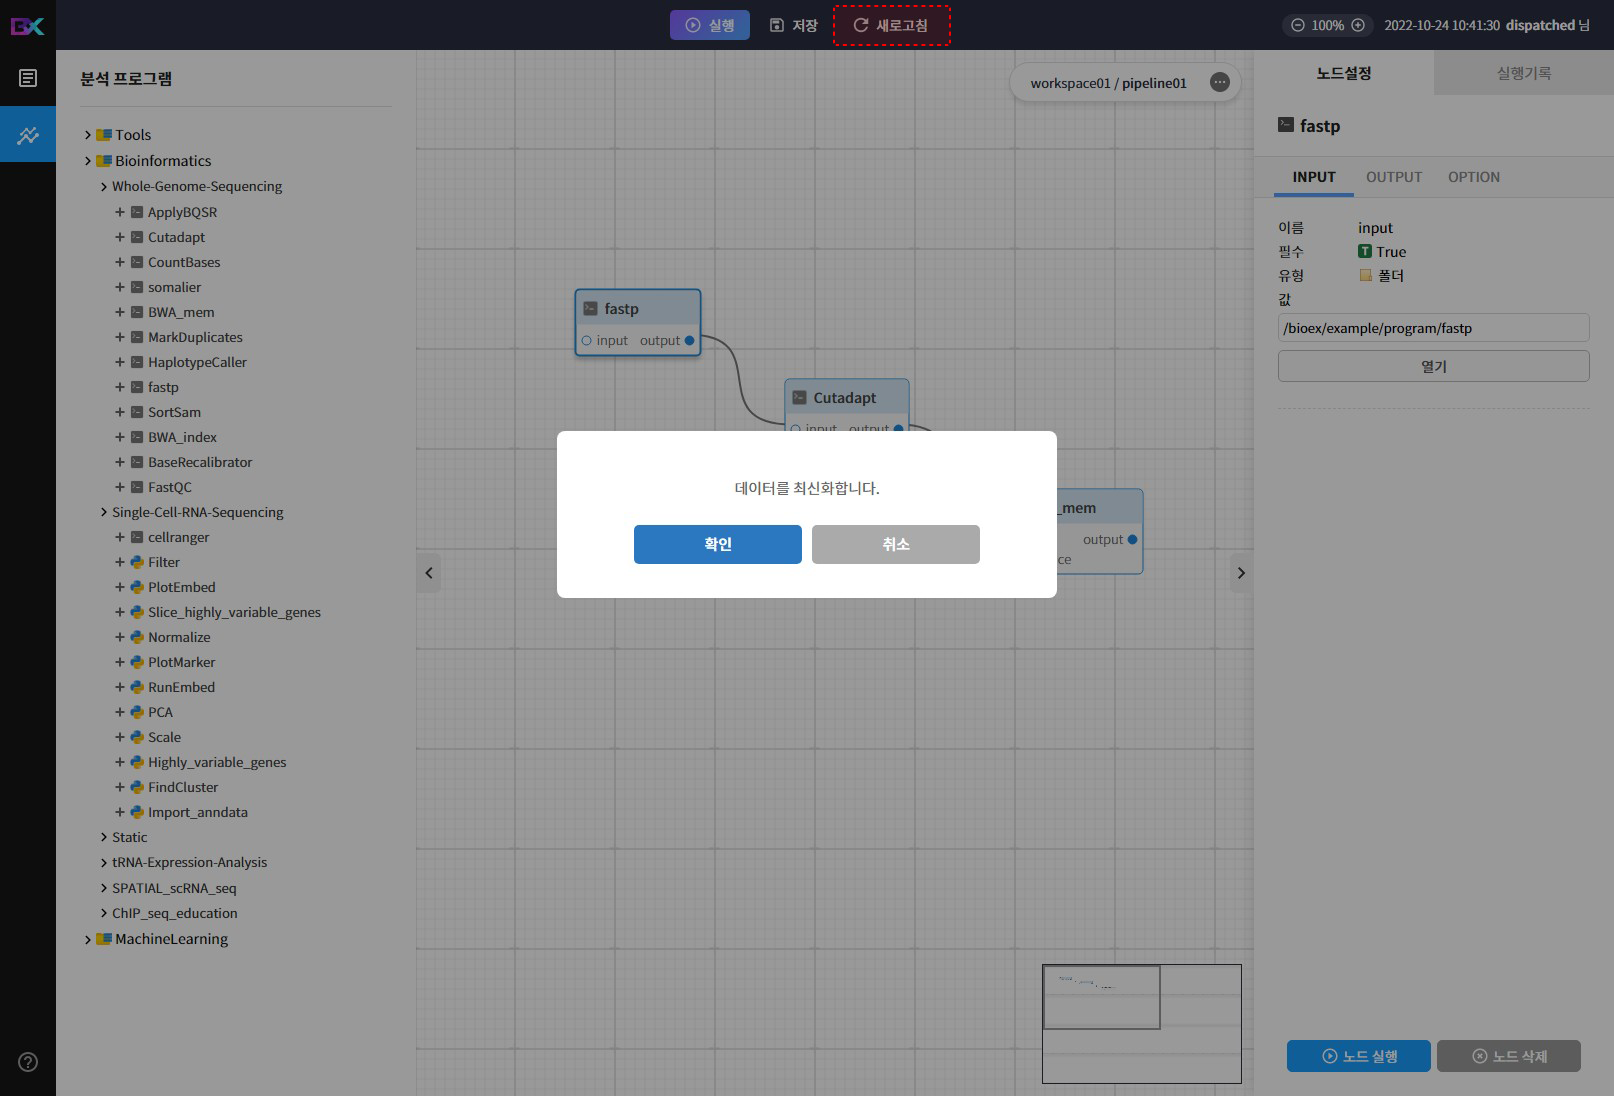
Task: Select Highly_variable_genes in the tree
Action: click(x=217, y=762)
